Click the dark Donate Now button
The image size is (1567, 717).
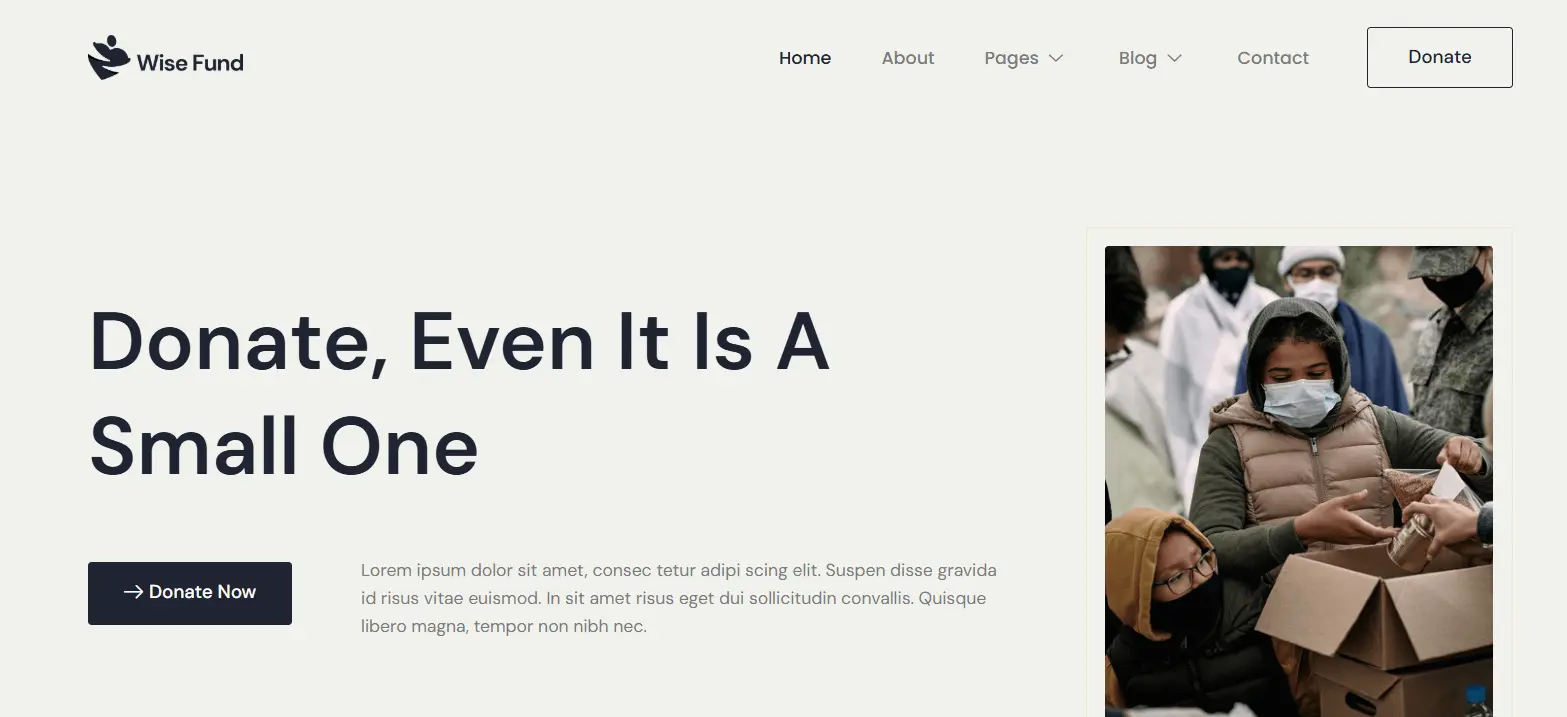coord(190,593)
